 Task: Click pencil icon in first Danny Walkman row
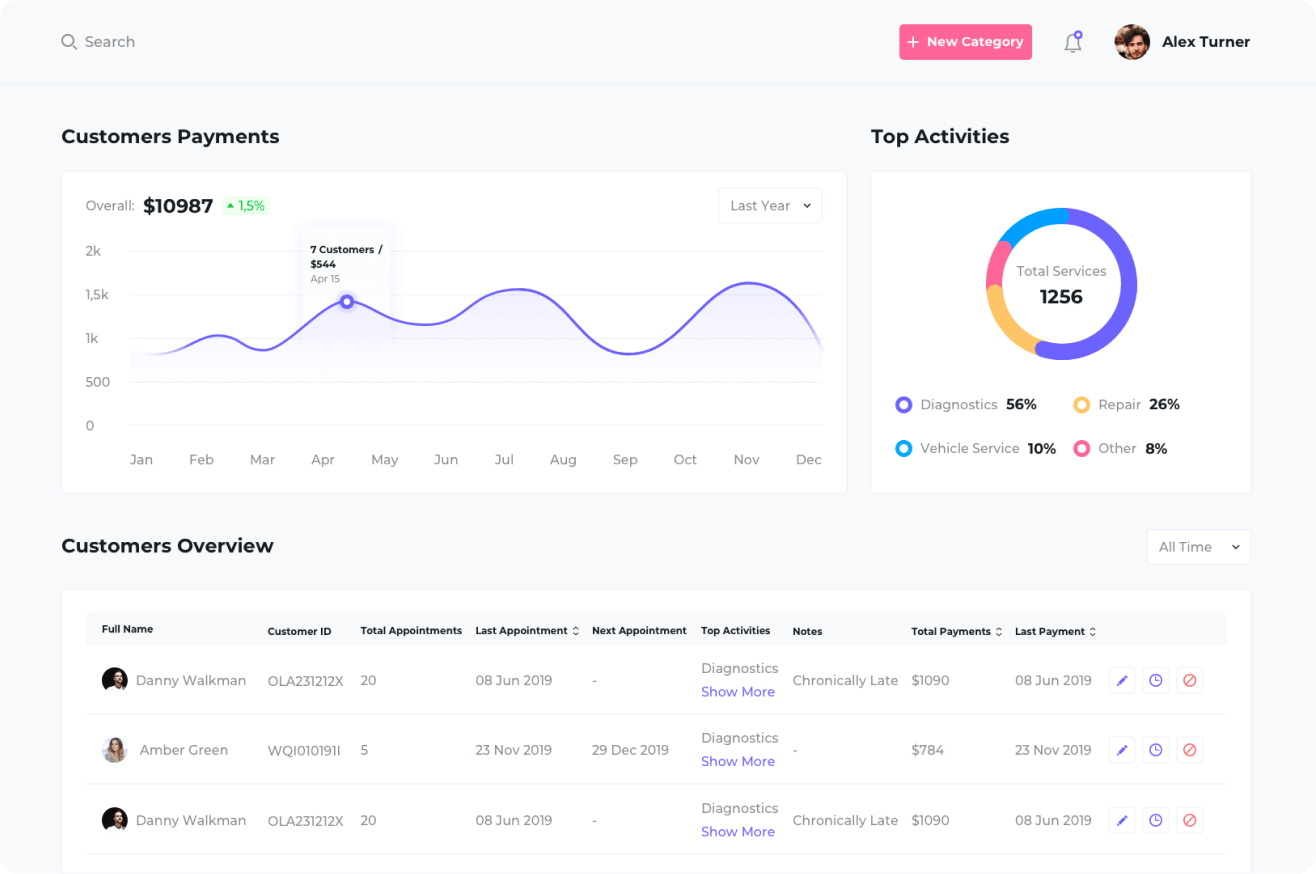click(x=1122, y=680)
